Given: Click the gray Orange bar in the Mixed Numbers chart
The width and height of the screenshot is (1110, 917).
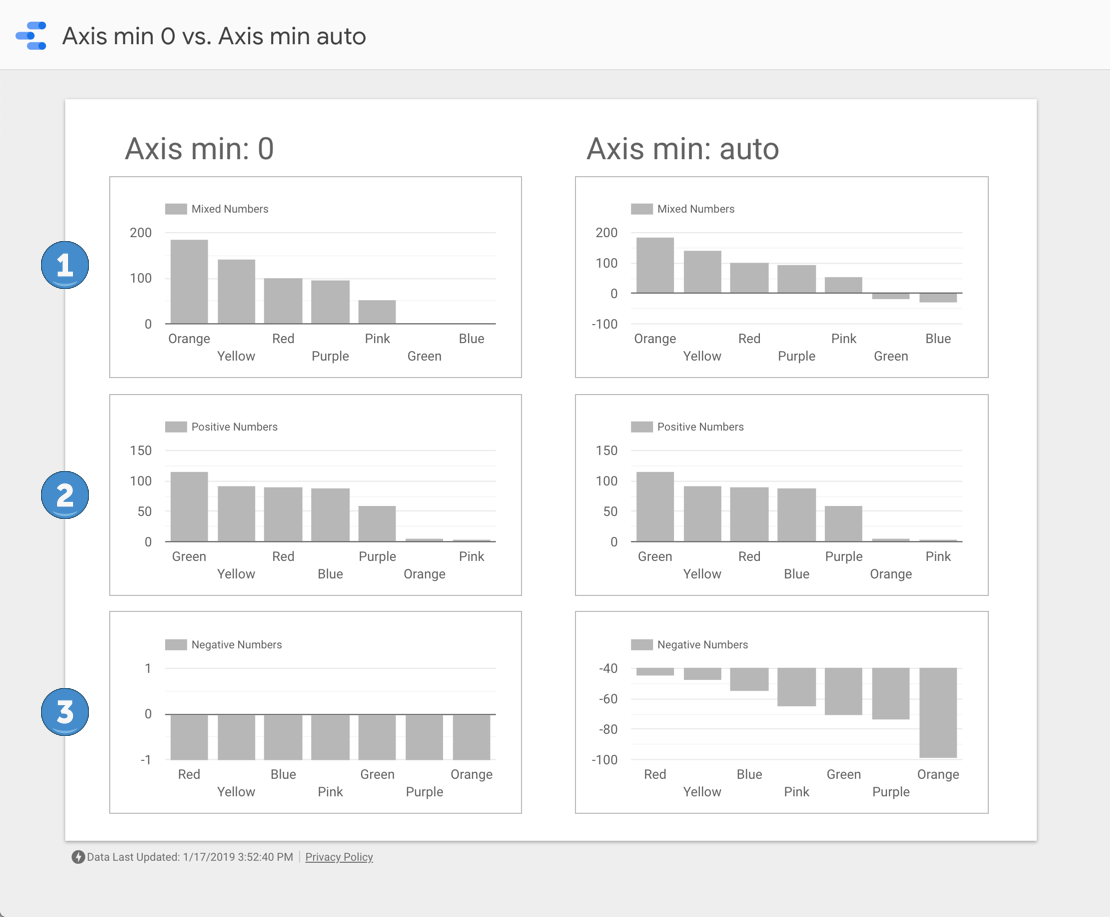Looking at the screenshot, I should (189, 280).
